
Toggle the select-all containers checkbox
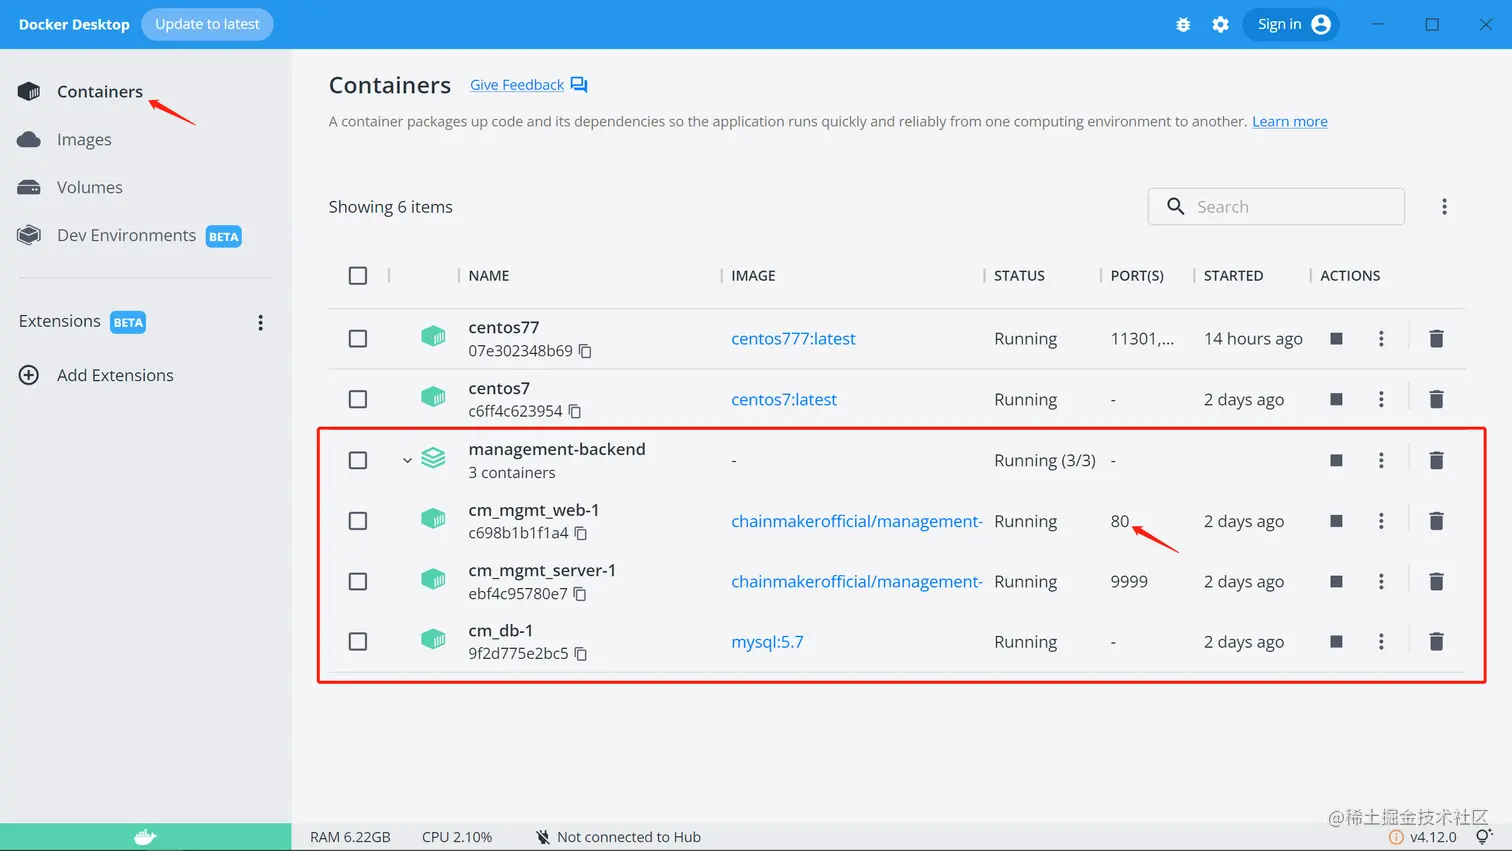tap(358, 276)
